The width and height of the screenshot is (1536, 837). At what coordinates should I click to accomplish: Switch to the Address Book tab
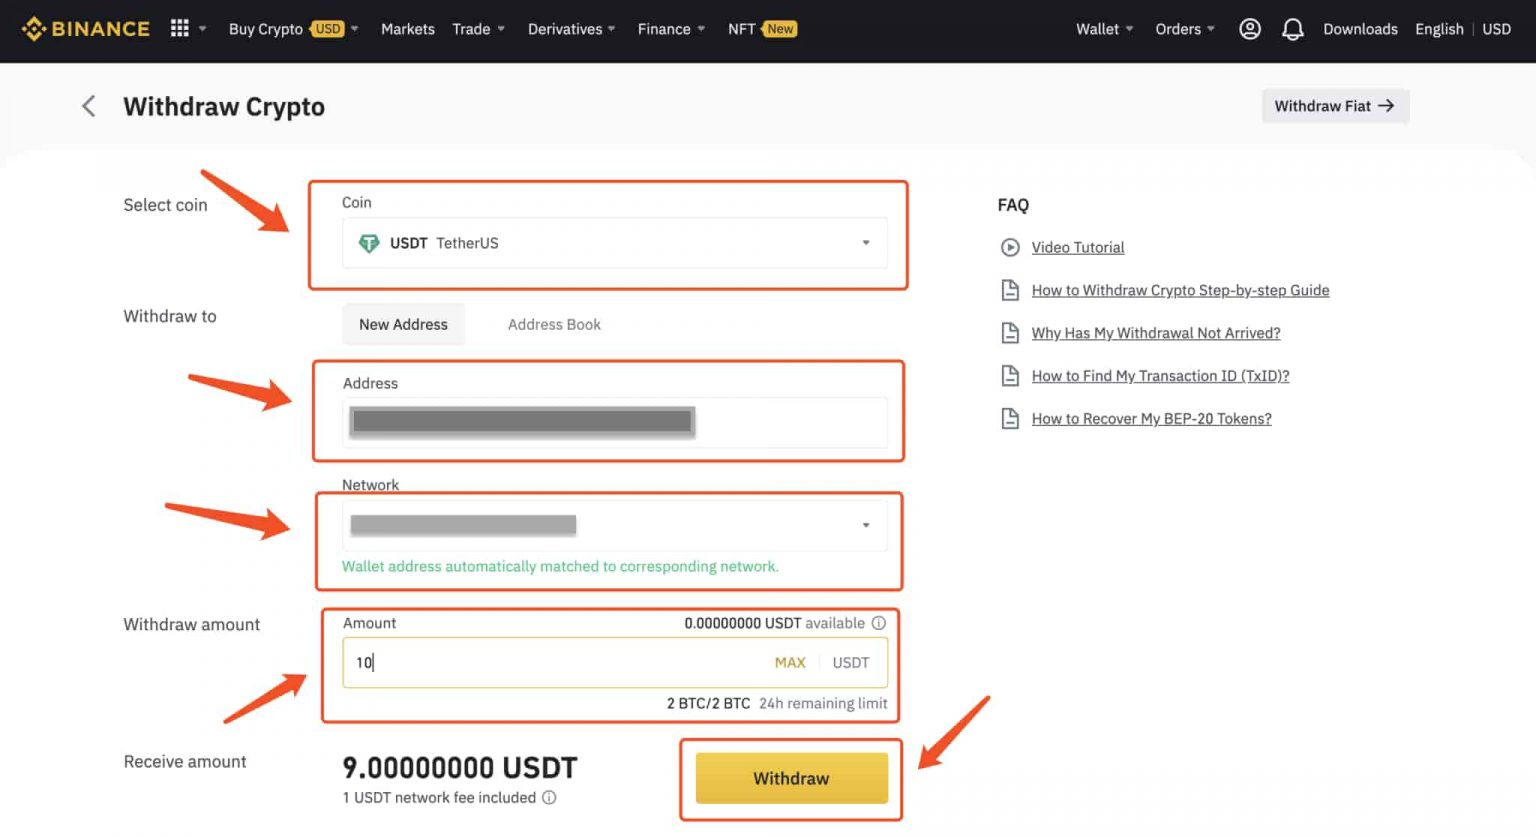[554, 324]
